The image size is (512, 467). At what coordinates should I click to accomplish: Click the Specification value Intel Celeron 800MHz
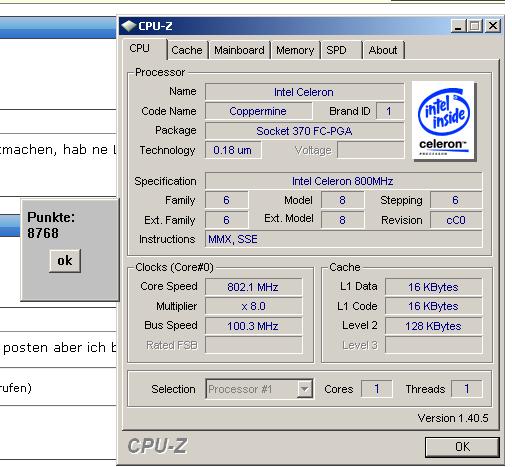[x=343, y=181]
